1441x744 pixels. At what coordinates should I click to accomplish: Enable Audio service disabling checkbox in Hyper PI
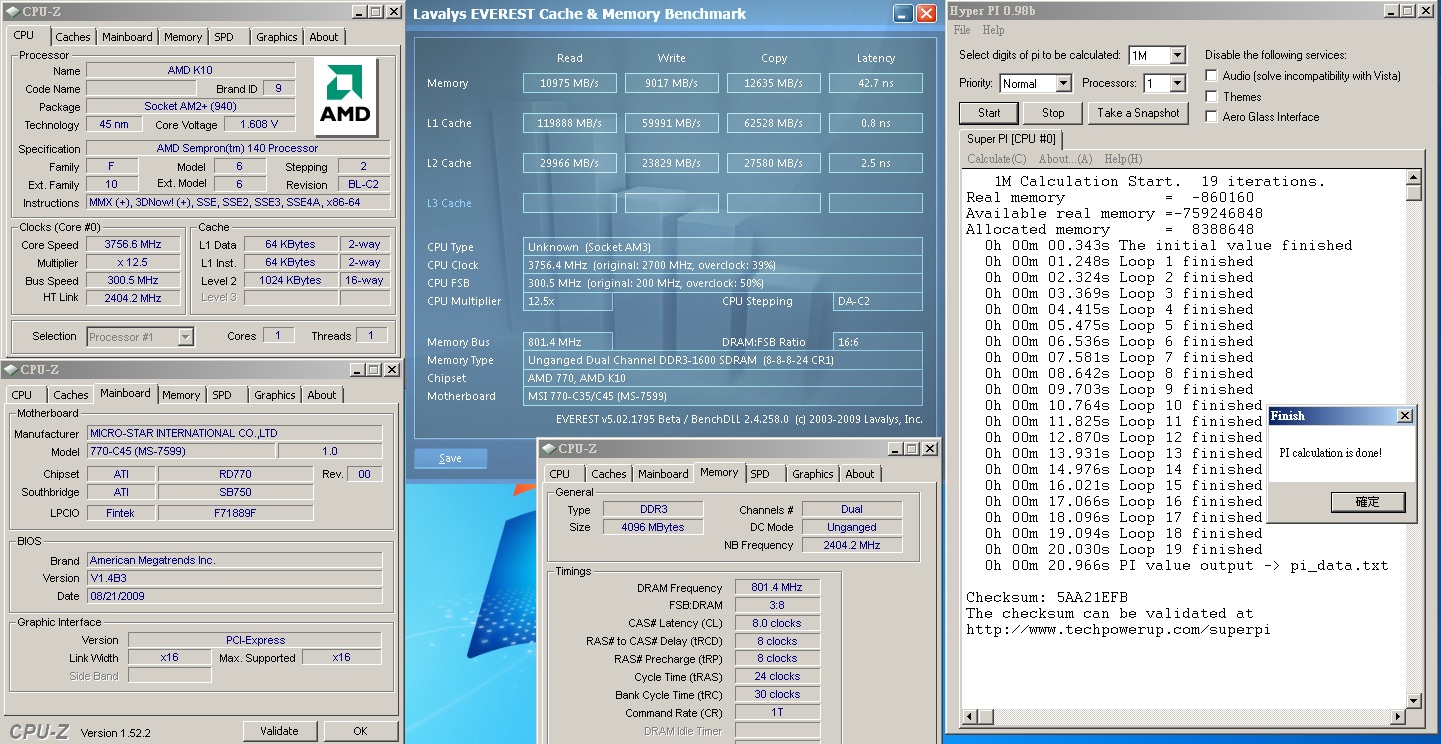(x=1212, y=76)
